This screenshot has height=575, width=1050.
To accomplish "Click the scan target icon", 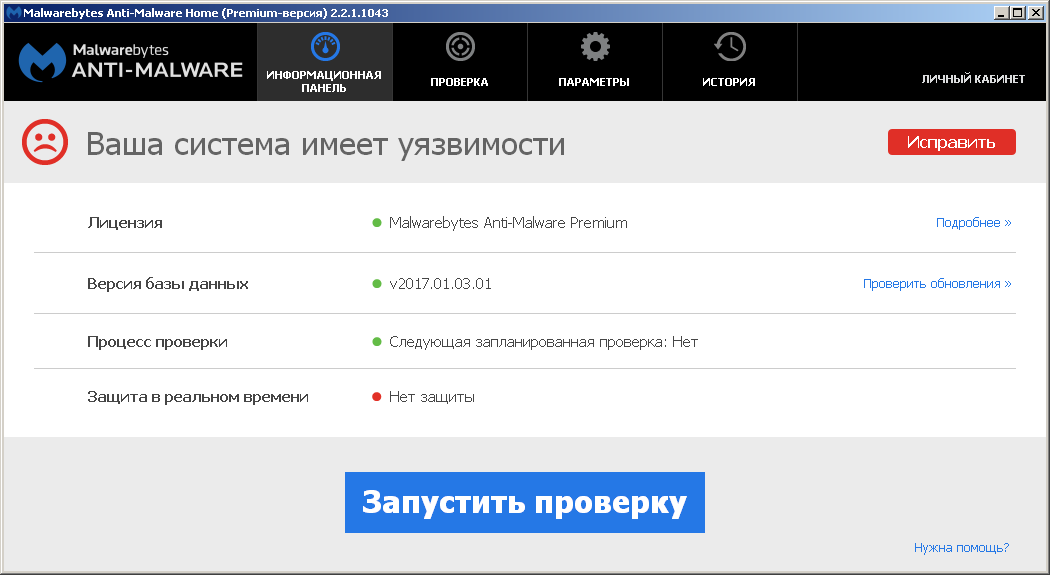I will coord(460,46).
